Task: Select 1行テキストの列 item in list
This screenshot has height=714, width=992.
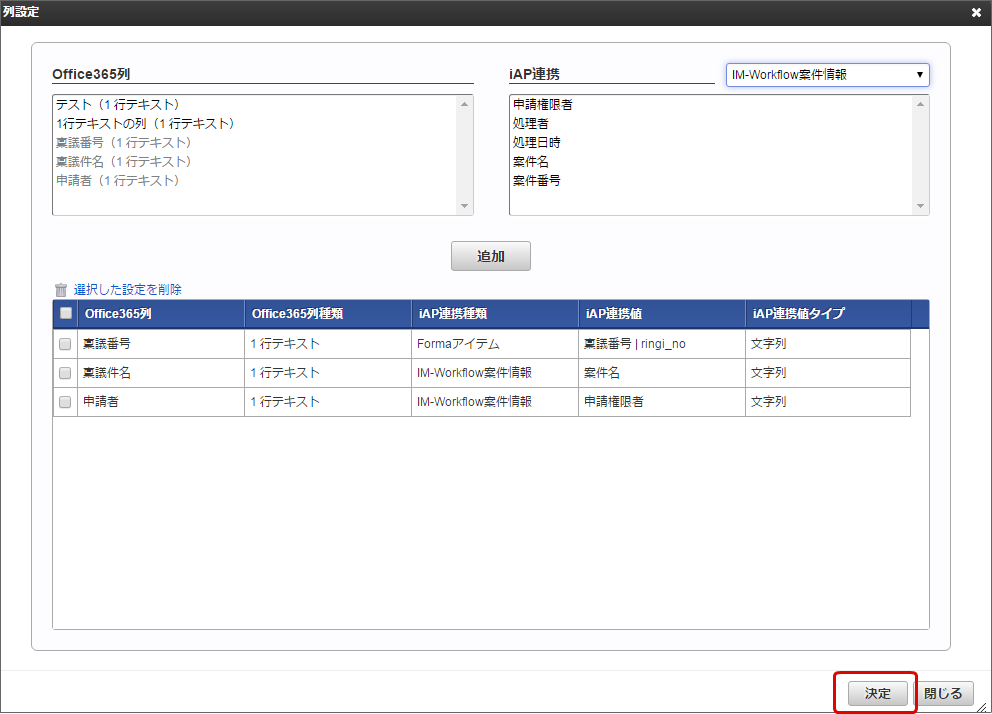Action: (x=145, y=123)
